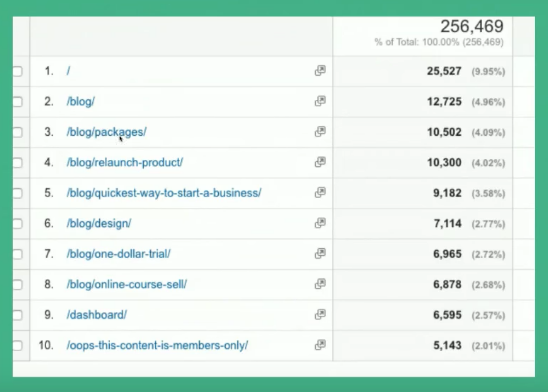Select the 12,725 pageviews cell
Screen dimensions: 548x392
click(444, 102)
